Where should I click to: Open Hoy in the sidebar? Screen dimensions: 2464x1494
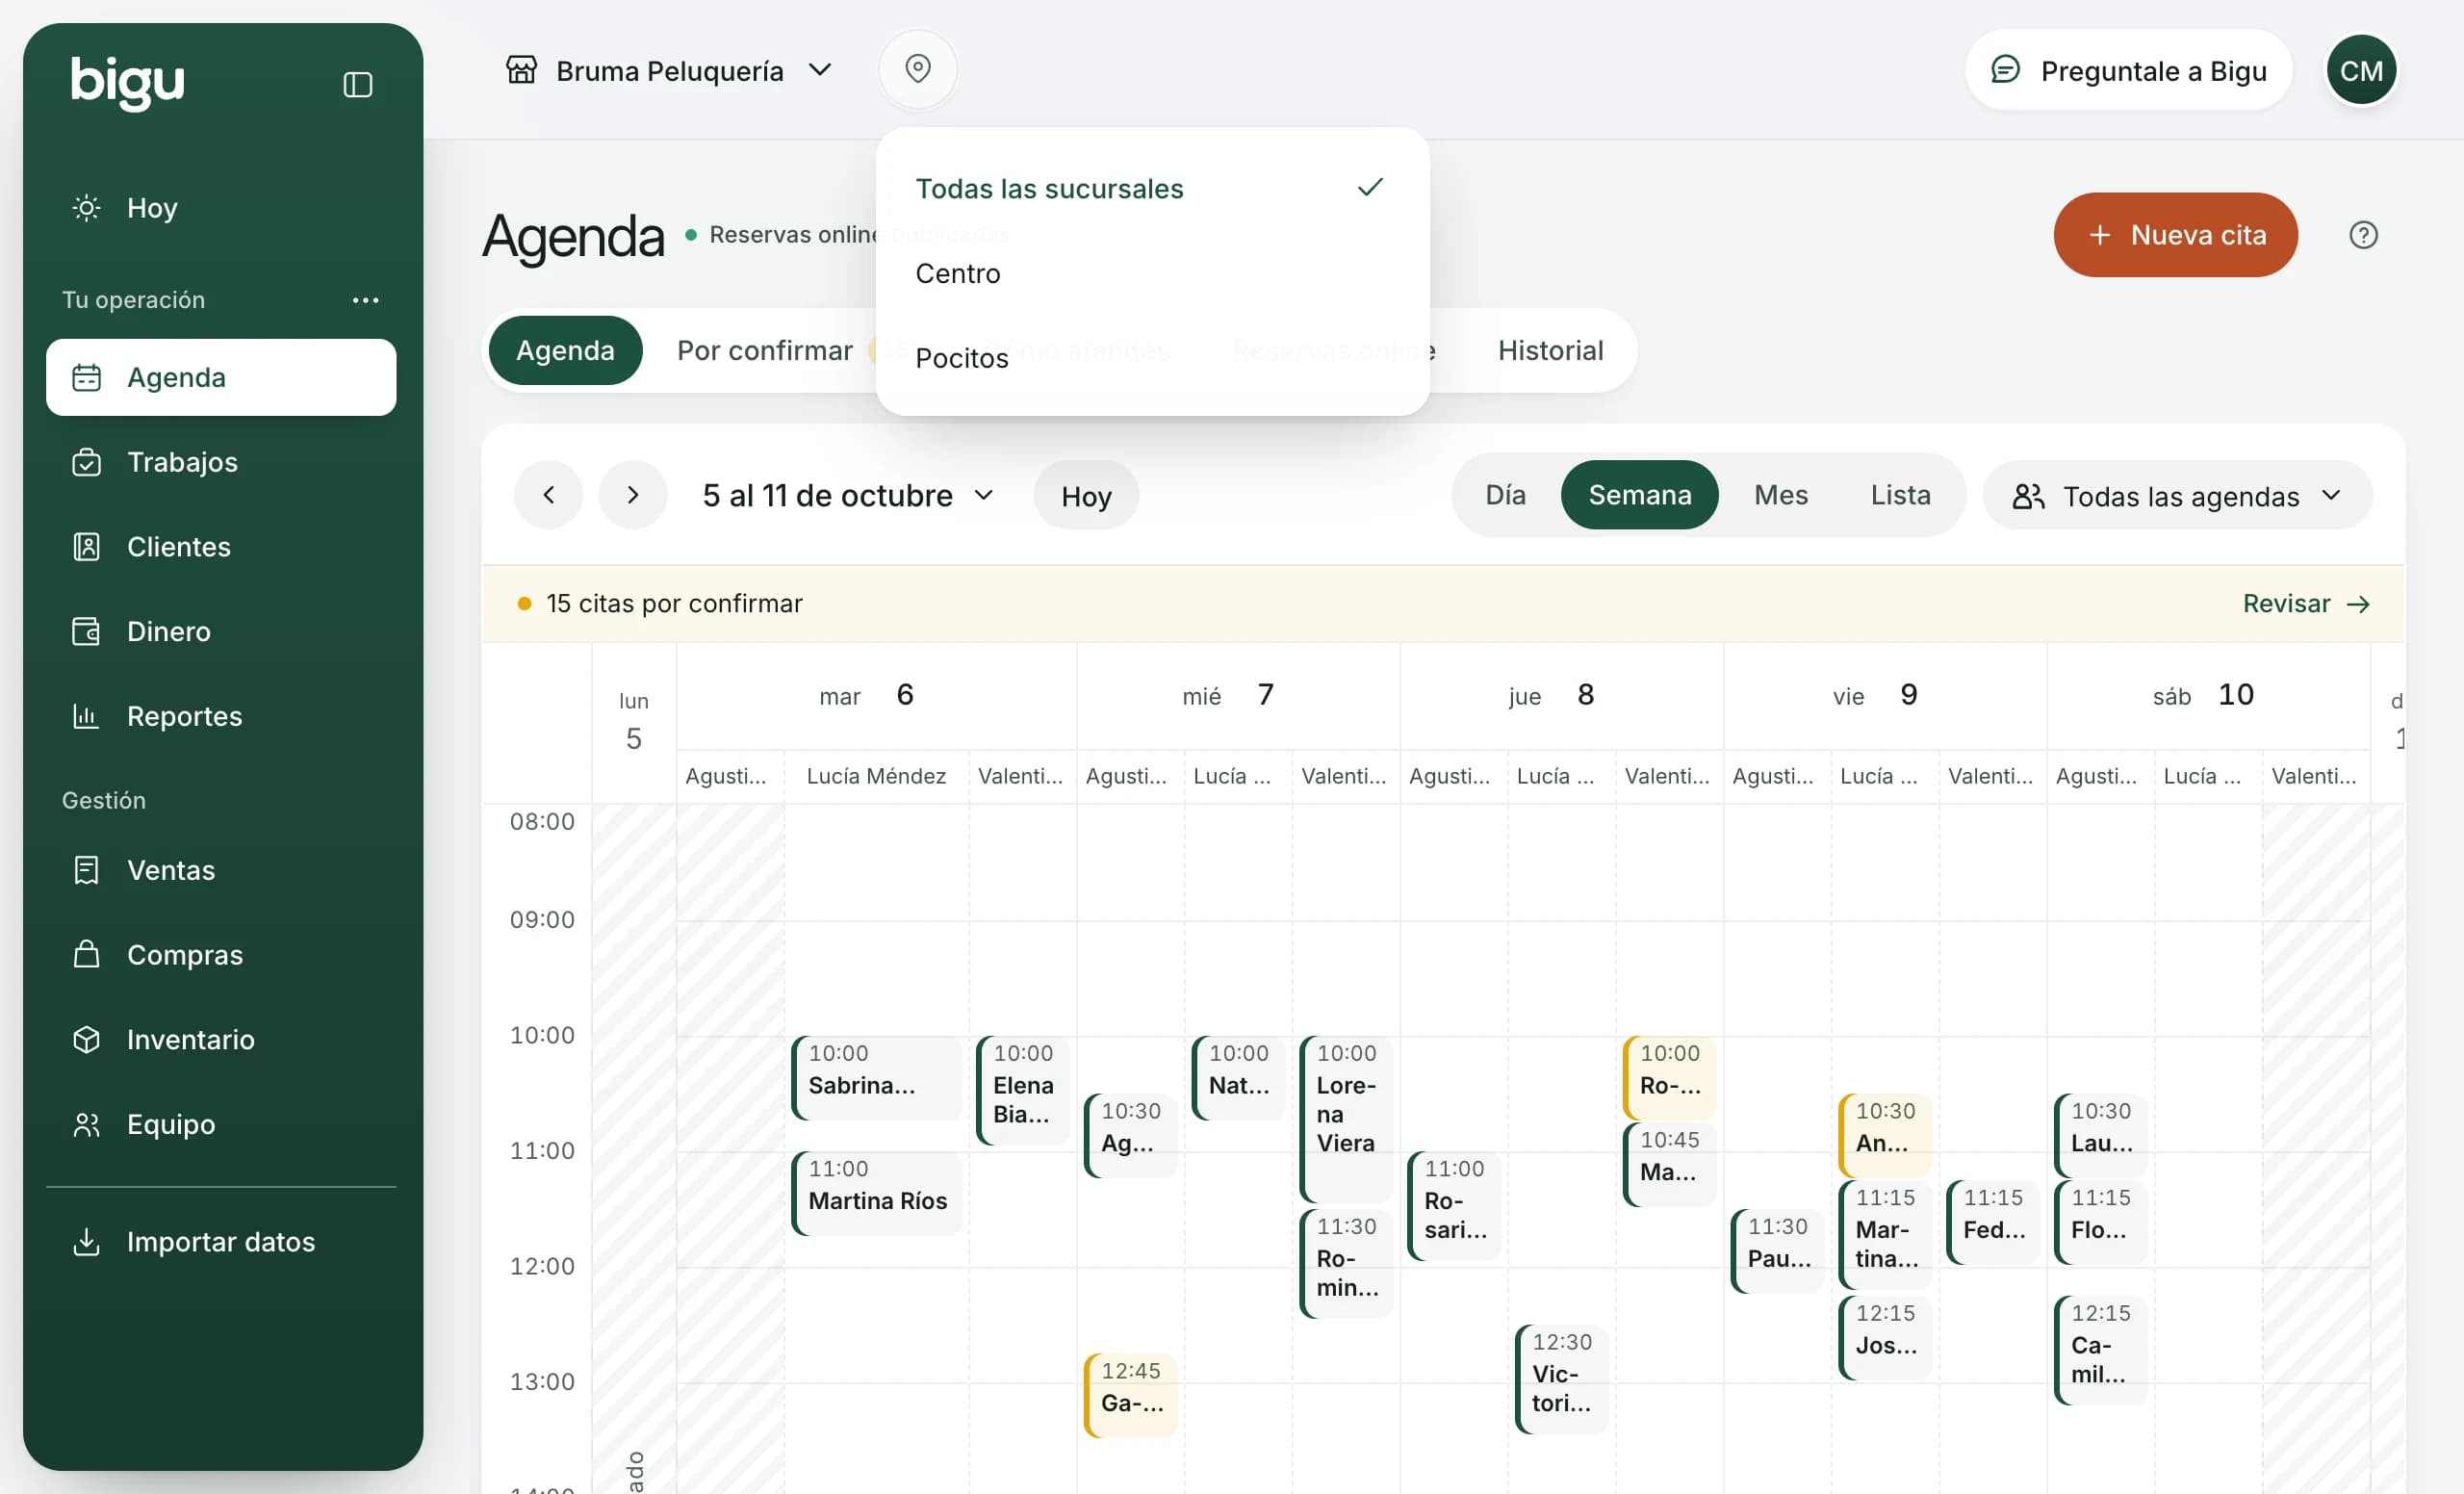coord(221,208)
